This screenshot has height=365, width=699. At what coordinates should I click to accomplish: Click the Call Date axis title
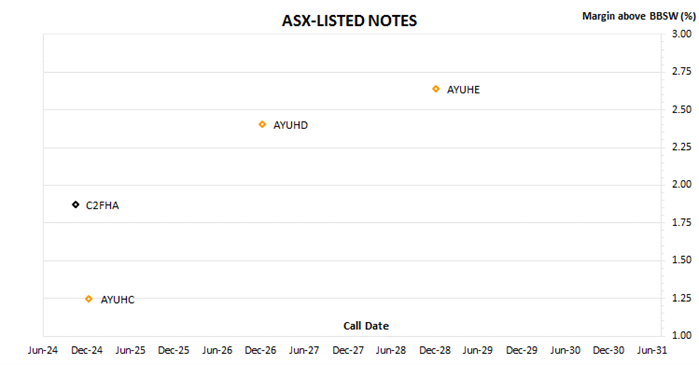click(366, 326)
